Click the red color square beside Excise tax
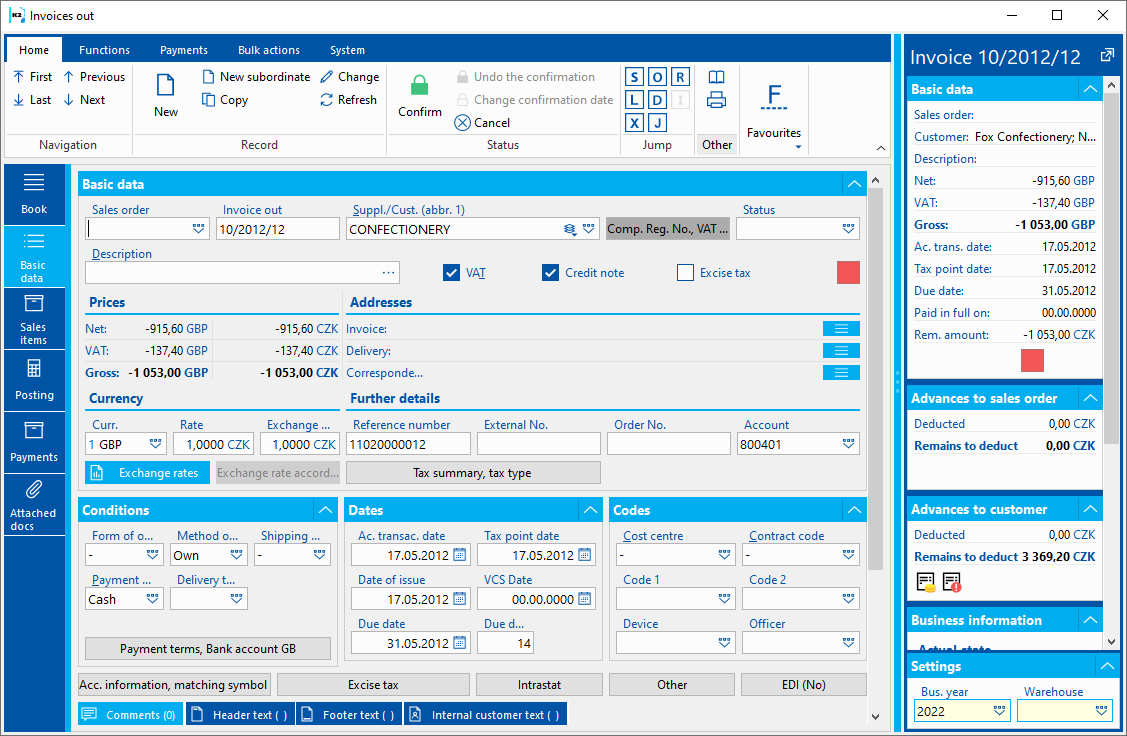 (x=848, y=273)
